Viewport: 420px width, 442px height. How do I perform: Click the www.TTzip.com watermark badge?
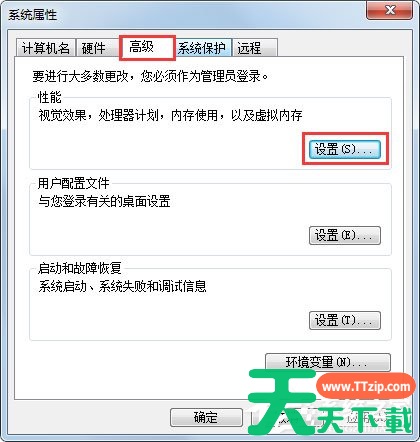pos(366,387)
